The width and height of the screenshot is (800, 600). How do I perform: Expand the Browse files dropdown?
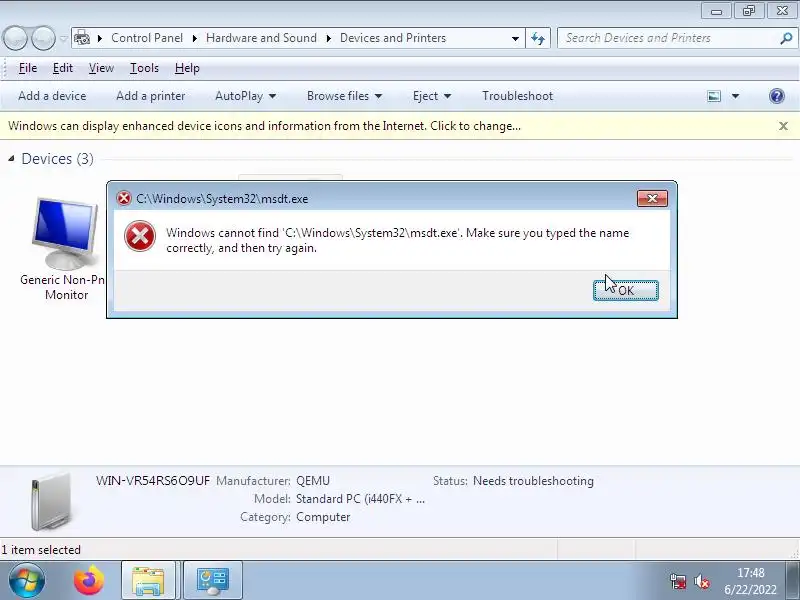coord(344,96)
